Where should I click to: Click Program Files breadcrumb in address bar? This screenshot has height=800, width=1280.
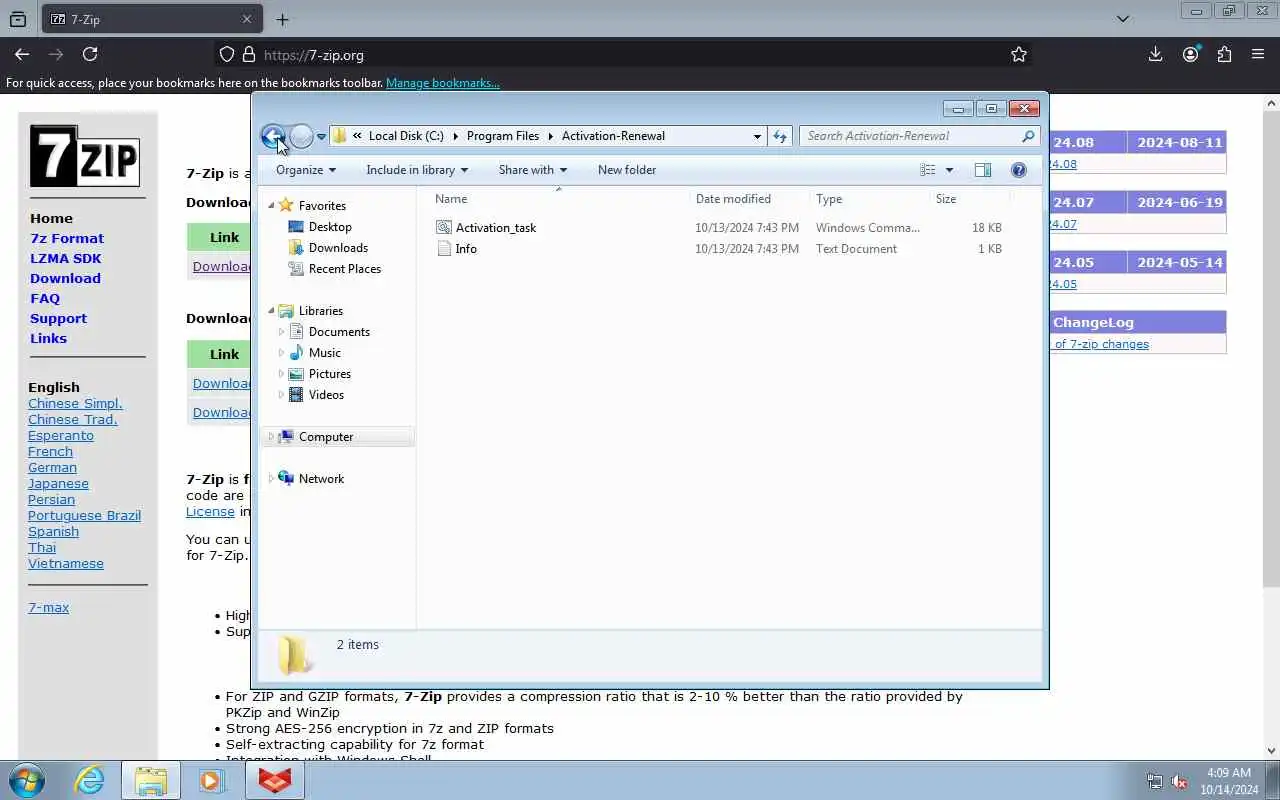503,136
